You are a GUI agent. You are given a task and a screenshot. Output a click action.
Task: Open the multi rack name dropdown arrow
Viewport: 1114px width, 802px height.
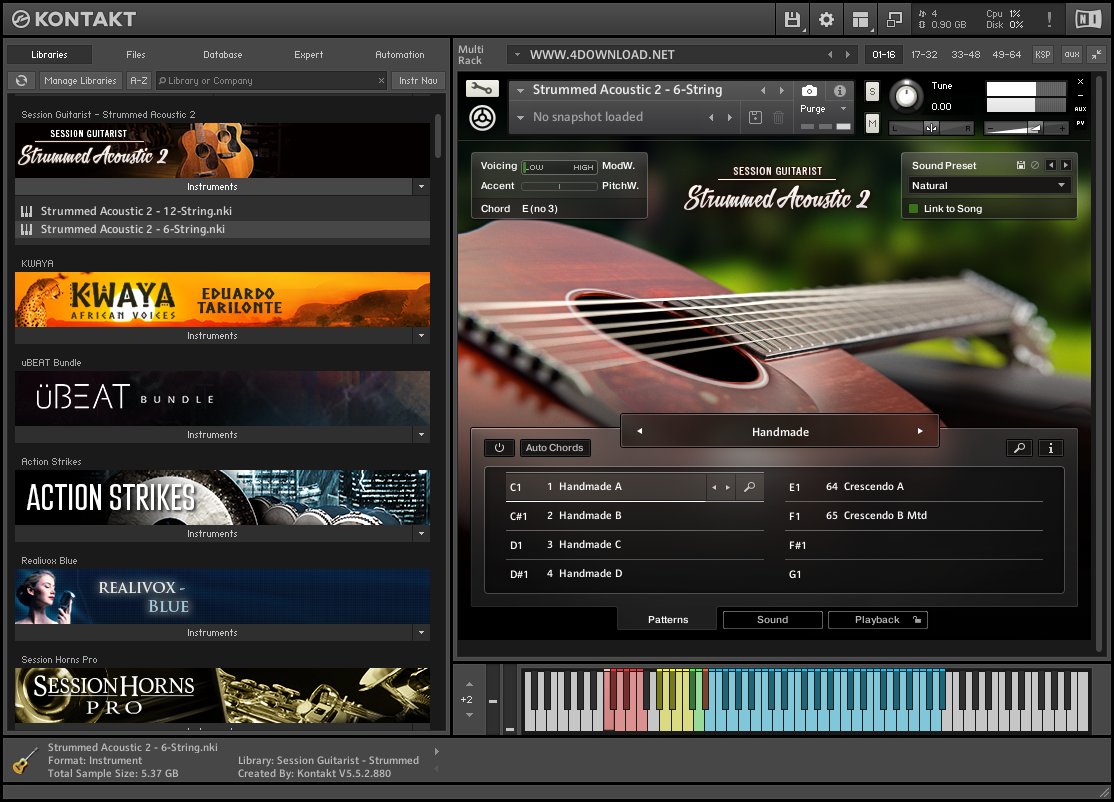tap(517, 54)
